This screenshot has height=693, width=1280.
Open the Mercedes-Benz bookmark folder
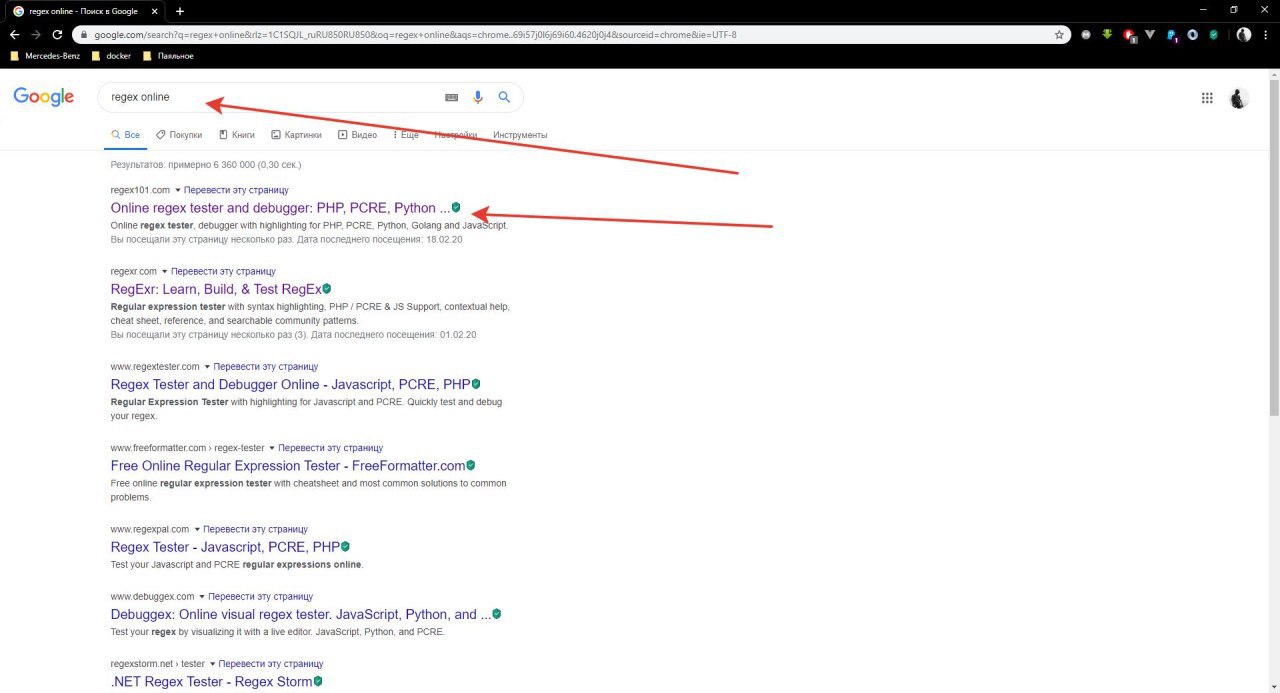pyautogui.click(x=45, y=56)
